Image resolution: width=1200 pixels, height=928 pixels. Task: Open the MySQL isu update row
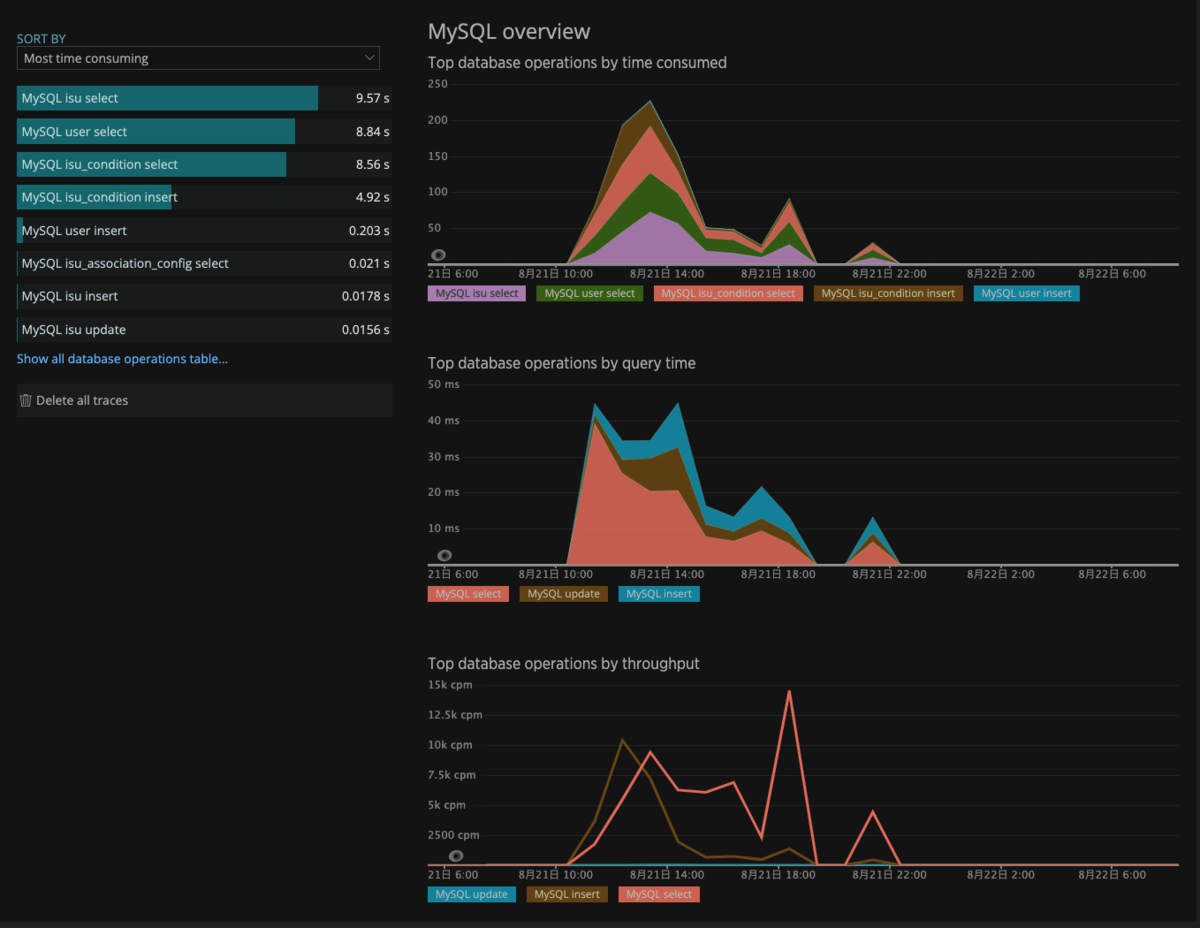tap(204, 329)
